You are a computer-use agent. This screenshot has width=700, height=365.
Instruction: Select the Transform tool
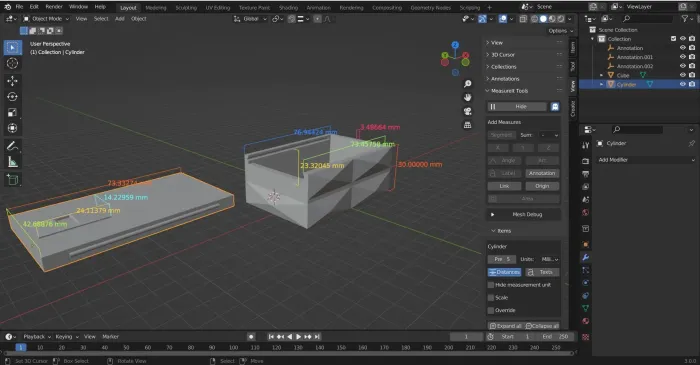pos(12,128)
